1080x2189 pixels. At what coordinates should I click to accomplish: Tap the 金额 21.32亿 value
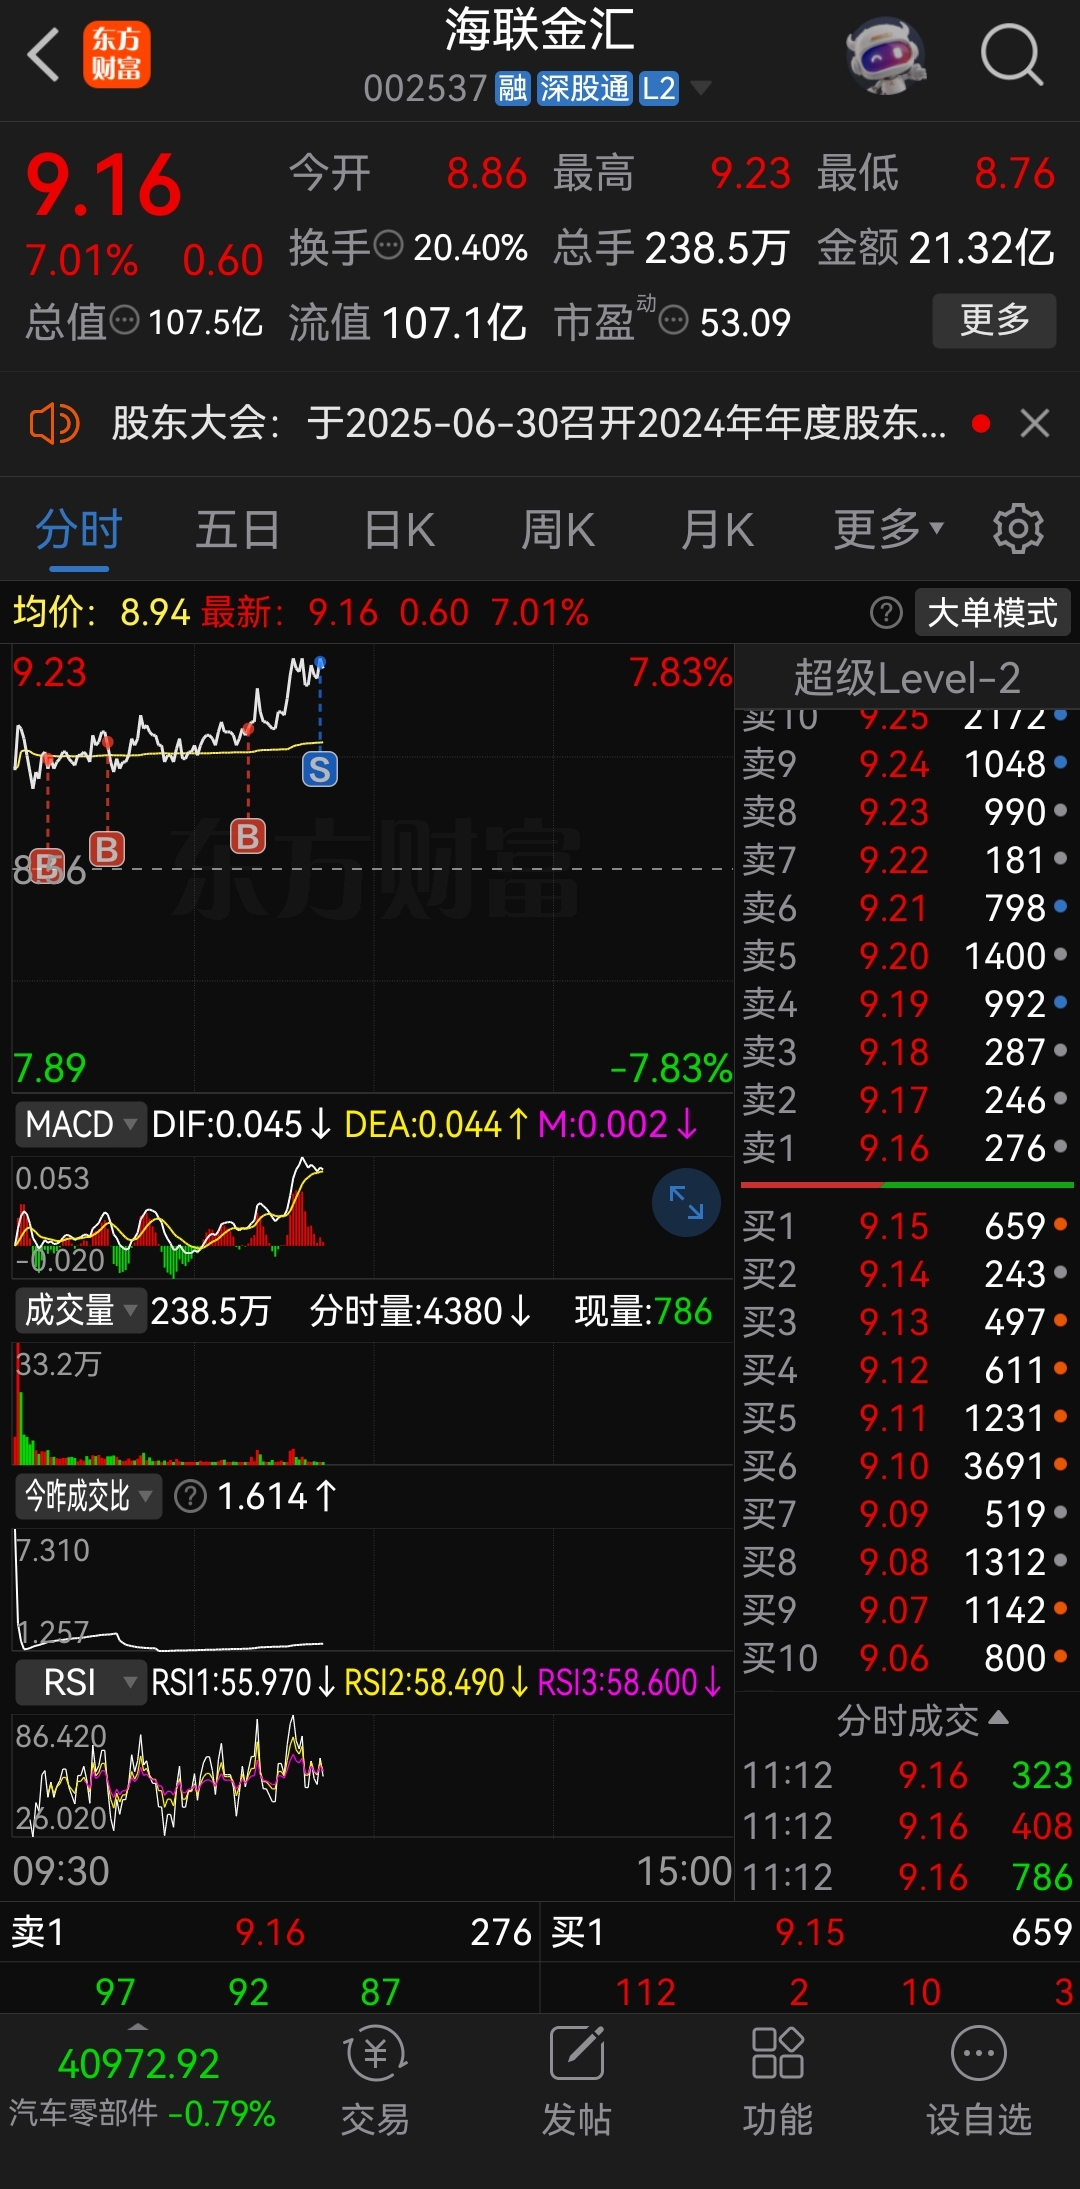(x=936, y=246)
